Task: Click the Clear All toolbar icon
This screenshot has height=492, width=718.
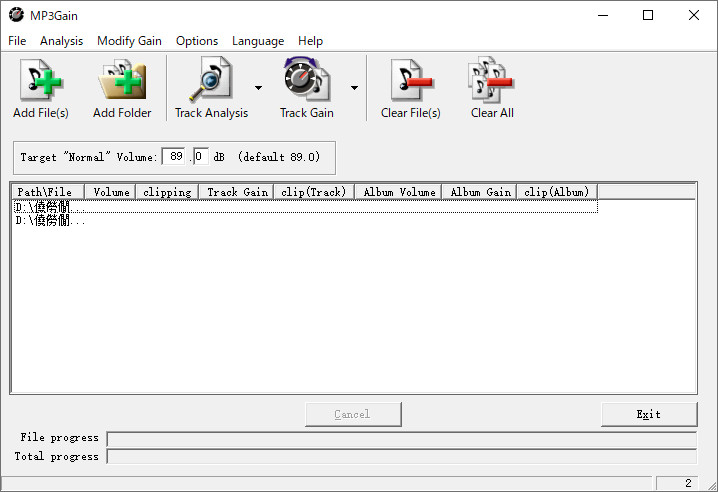Action: 492,88
